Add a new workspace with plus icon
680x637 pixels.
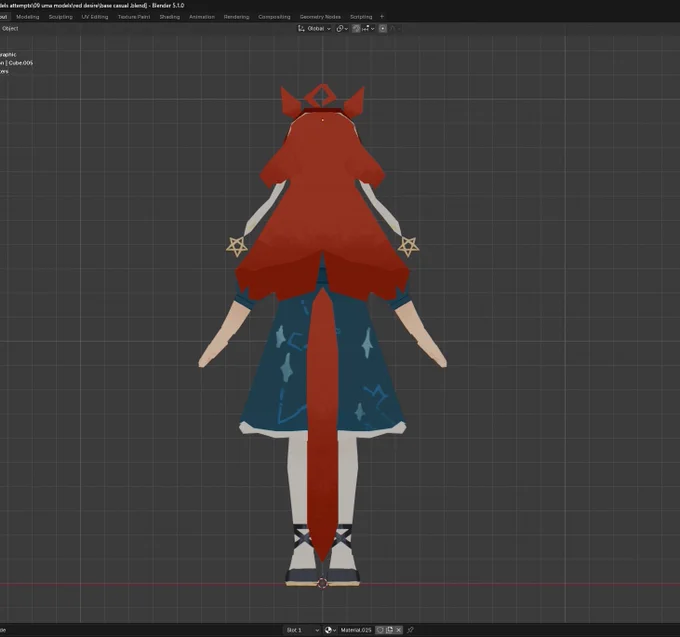click(382, 17)
